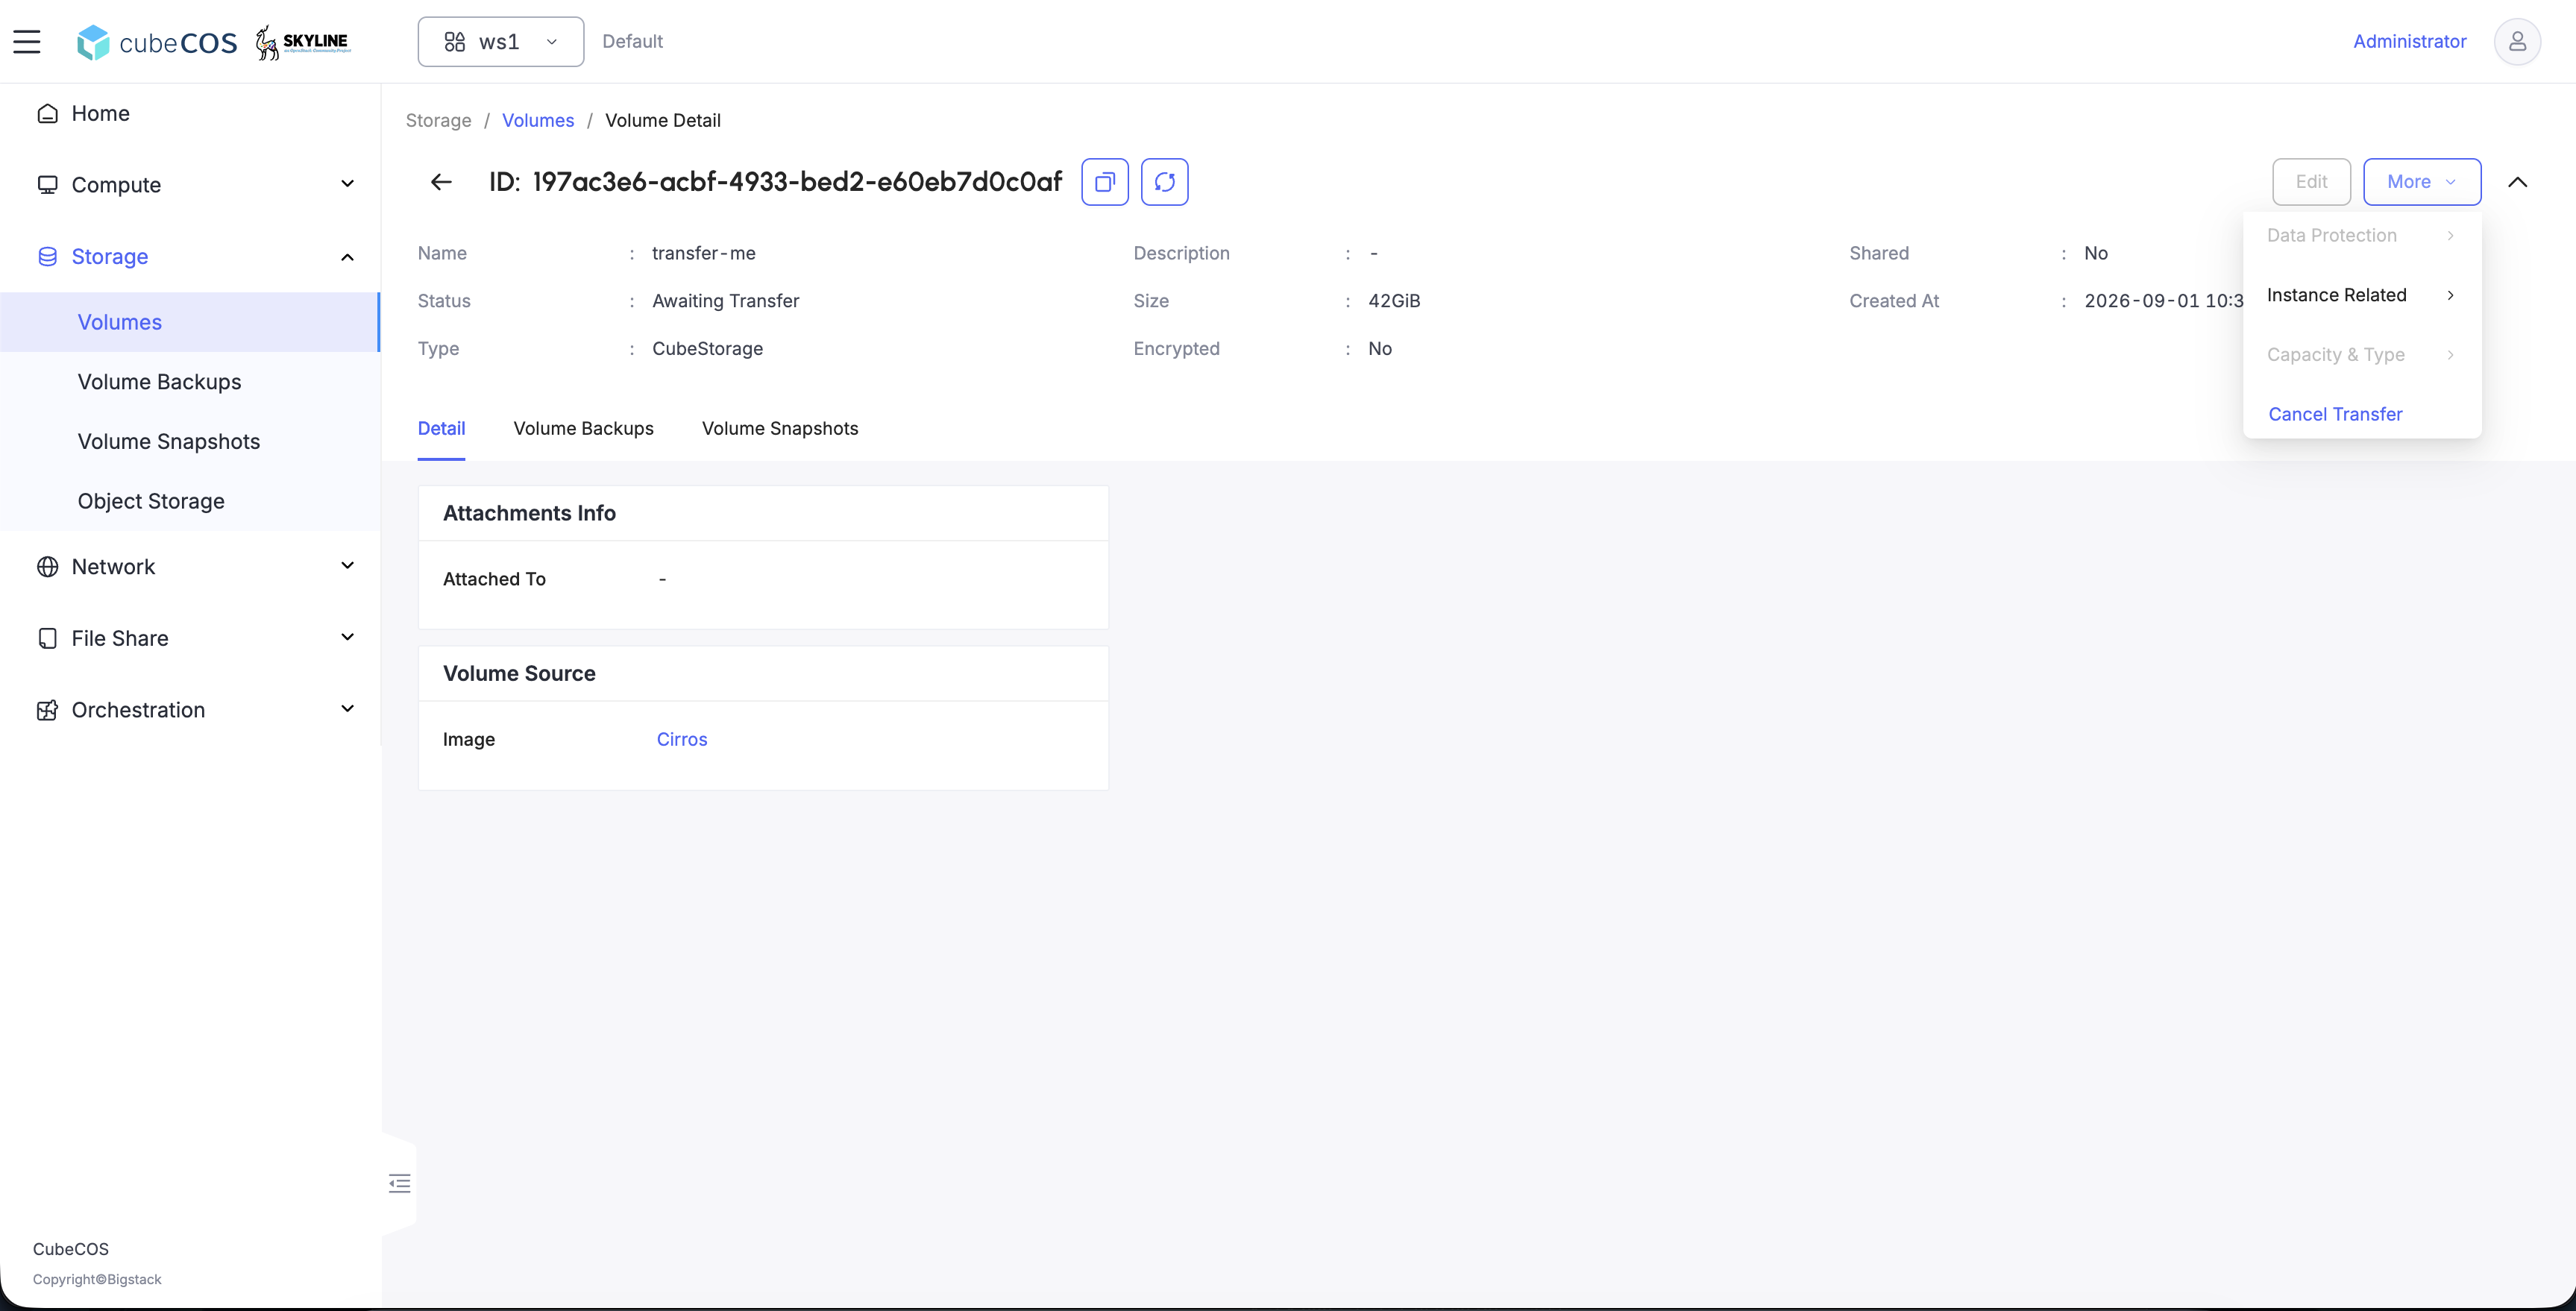The height and width of the screenshot is (1311, 2576).
Task: Click the Attachments Info heading
Action: point(529,513)
